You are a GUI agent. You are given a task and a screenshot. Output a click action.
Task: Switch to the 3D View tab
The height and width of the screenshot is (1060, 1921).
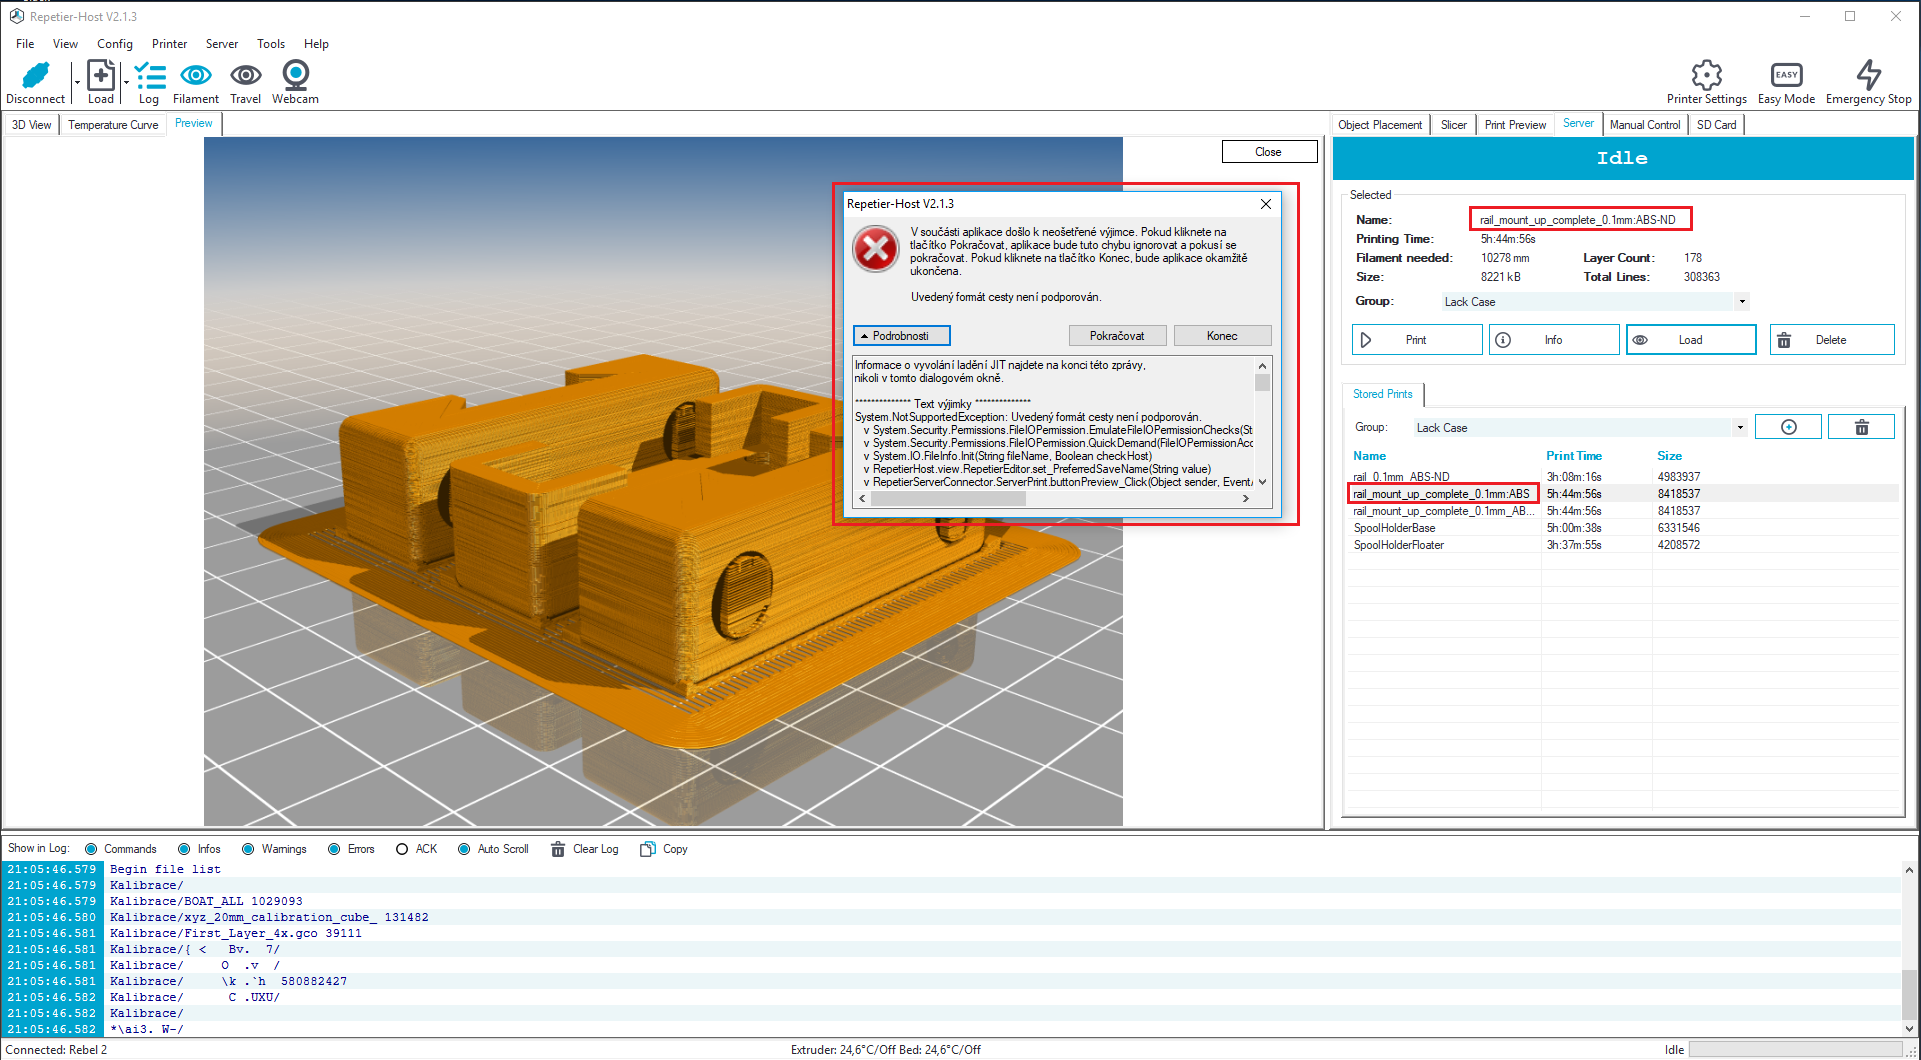click(x=32, y=125)
